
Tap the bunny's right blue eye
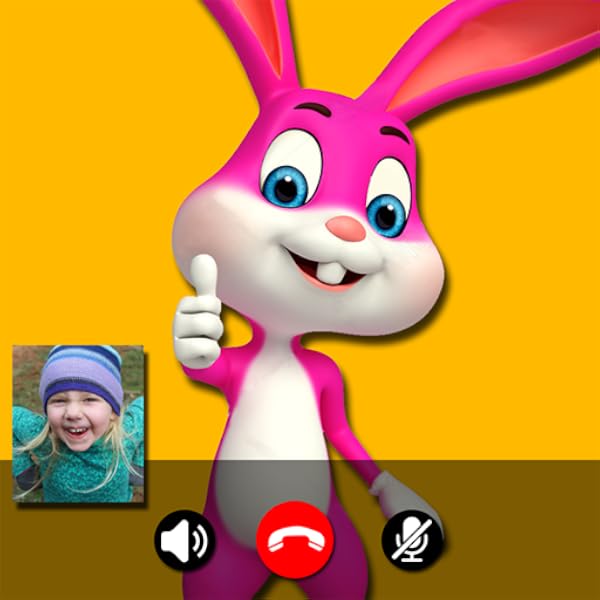[386, 210]
